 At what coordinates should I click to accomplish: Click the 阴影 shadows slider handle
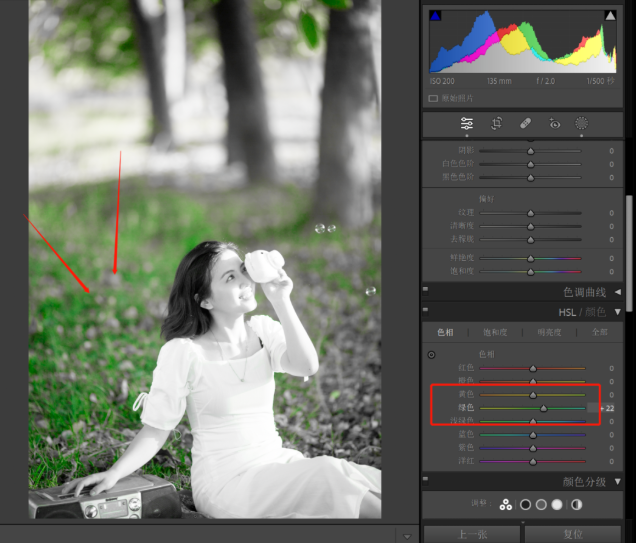(x=531, y=151)
